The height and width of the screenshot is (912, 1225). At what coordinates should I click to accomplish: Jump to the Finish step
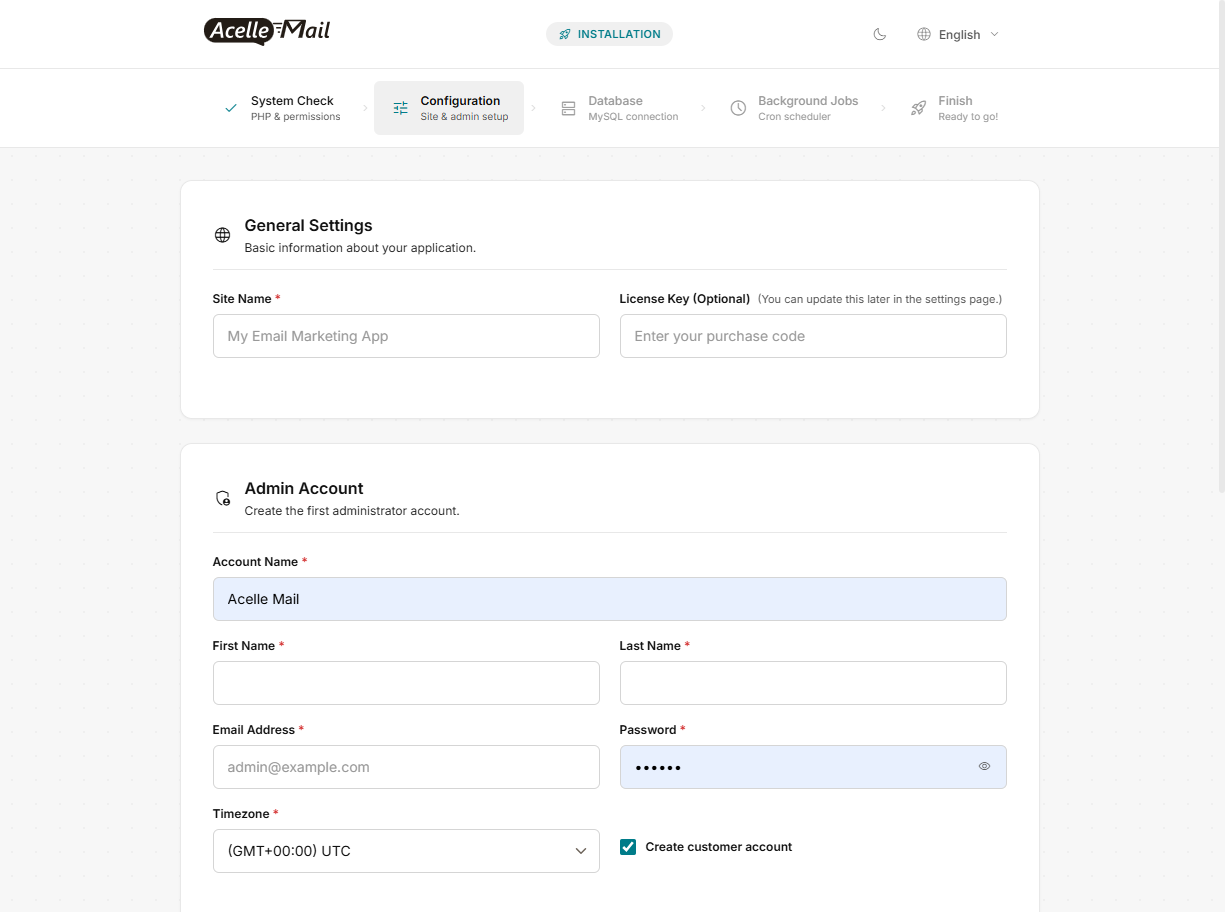pos(954,108)
